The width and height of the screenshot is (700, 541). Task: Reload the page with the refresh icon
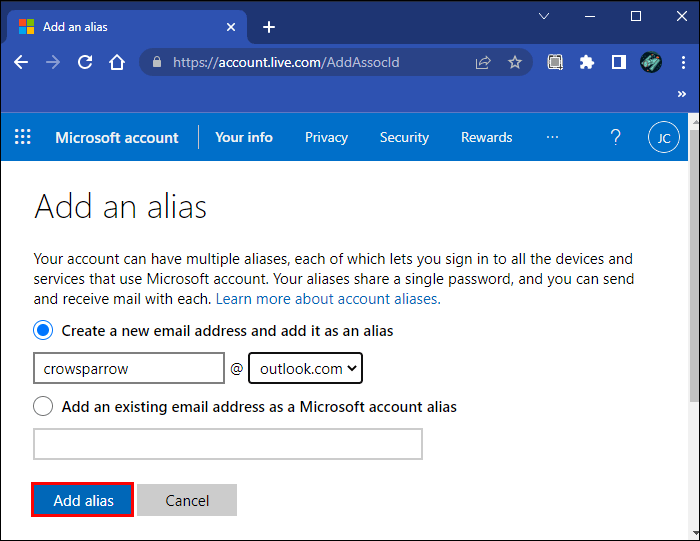click(x=85, y=62)
